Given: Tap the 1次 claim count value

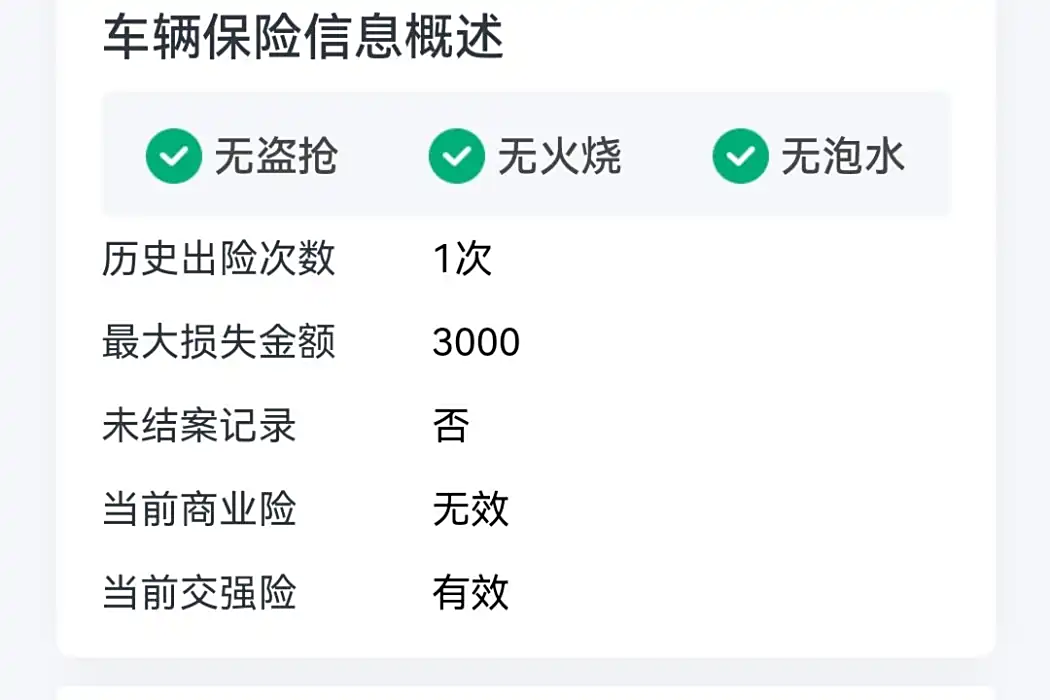Looking at the screenshot, I should [463, 259].
